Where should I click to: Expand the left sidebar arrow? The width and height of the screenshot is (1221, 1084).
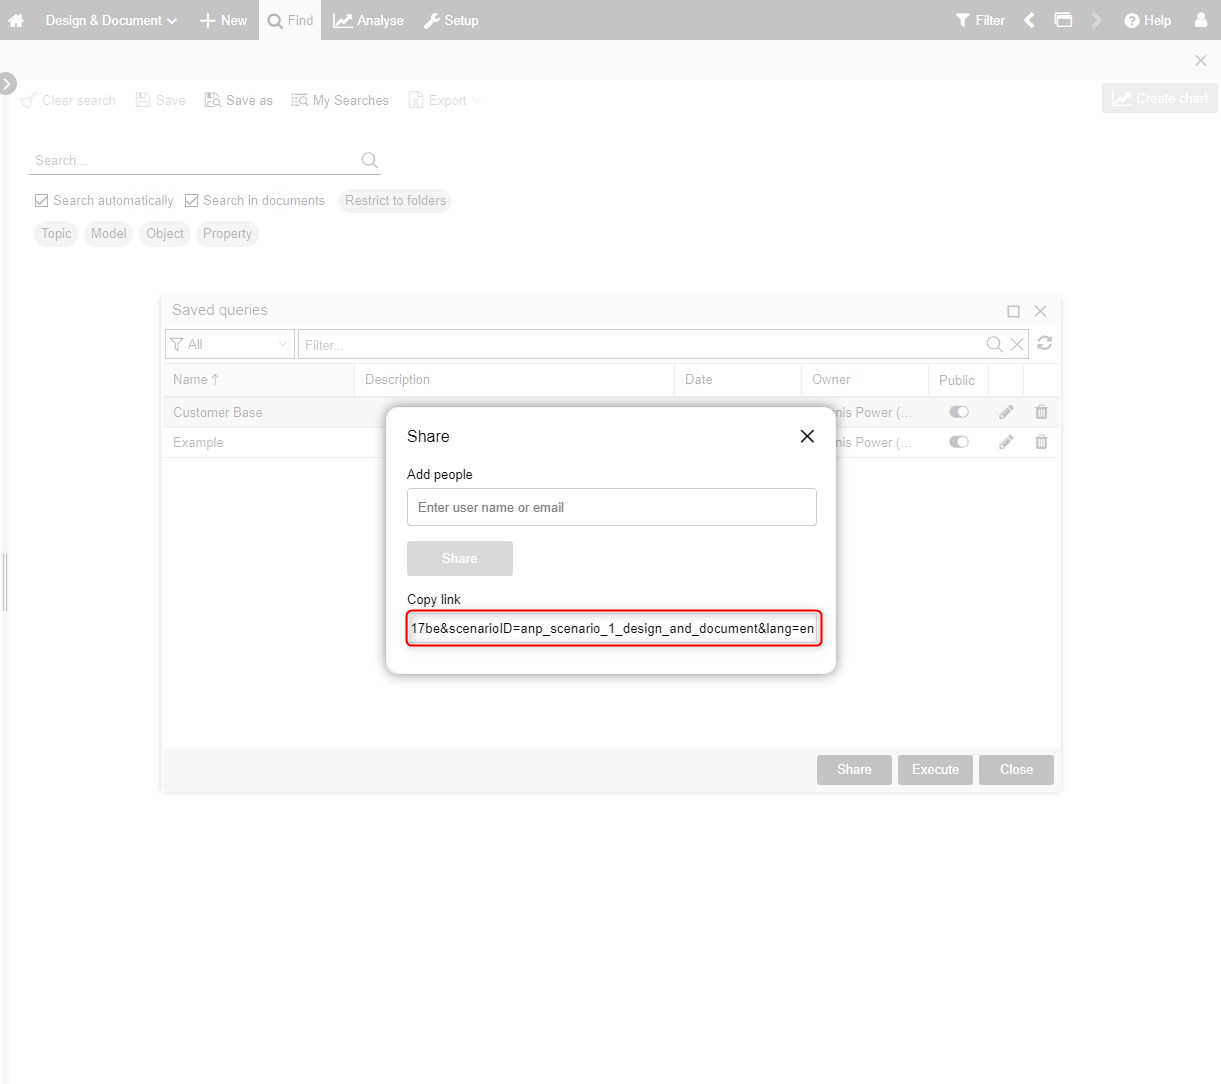coord(8,83)
